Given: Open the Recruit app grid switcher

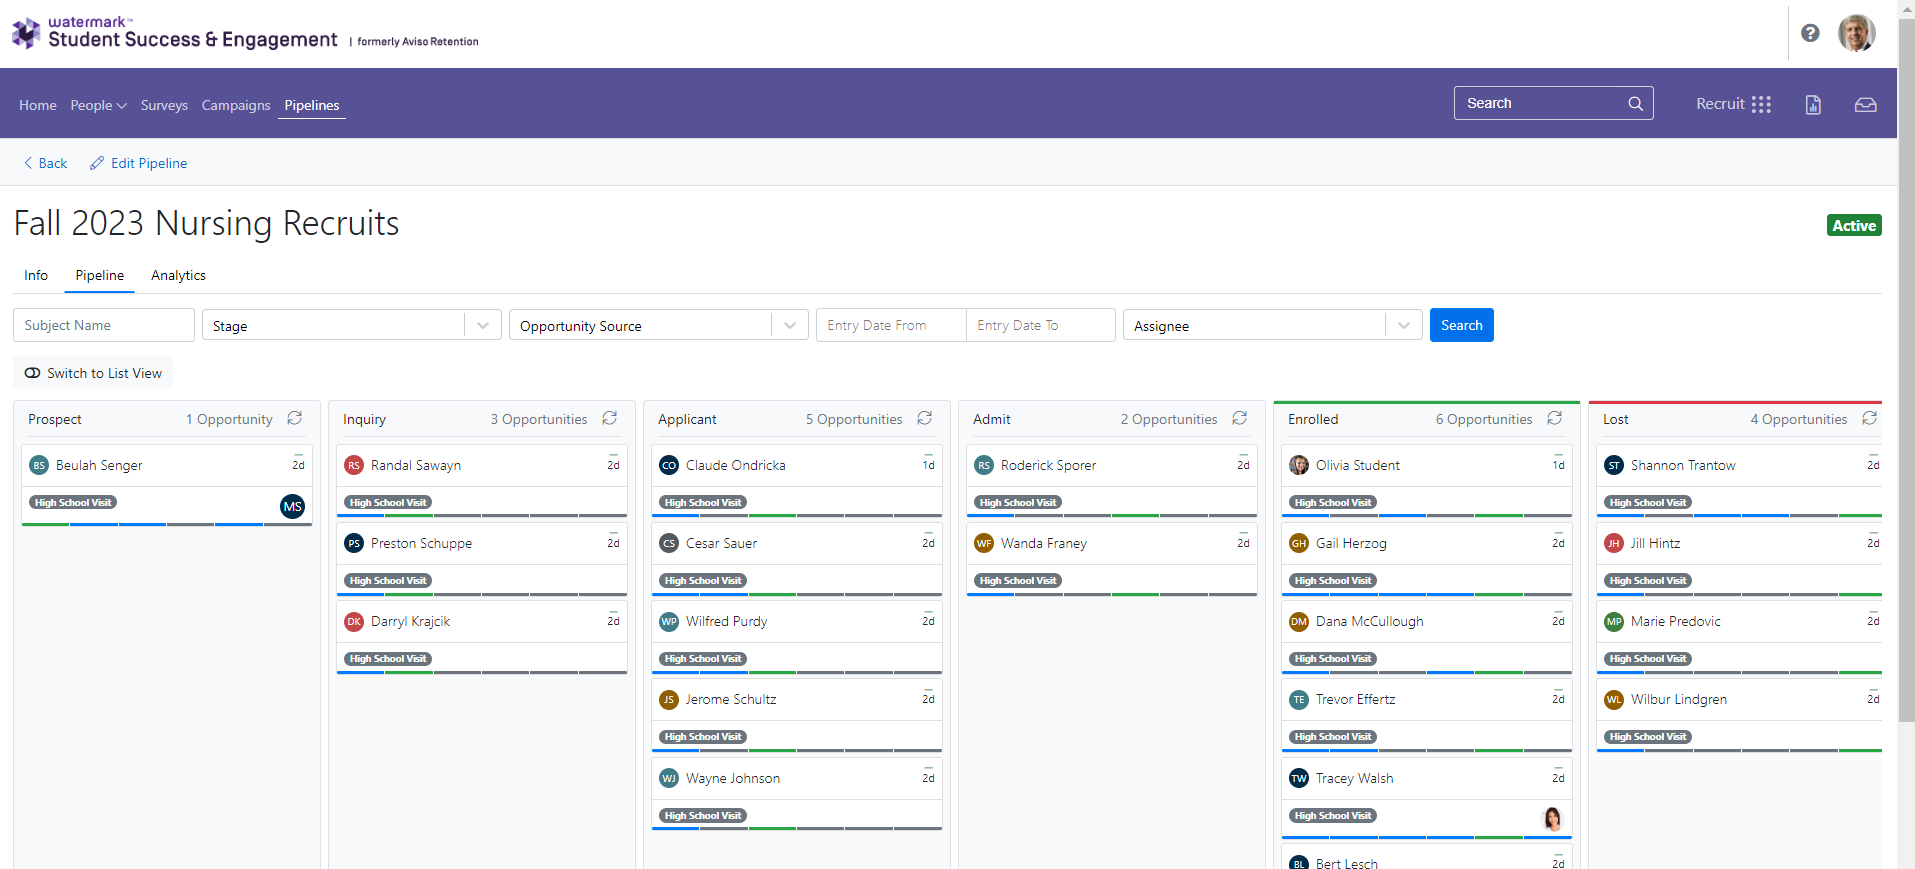Looking at the screenshot, I should coord(1761,104).
